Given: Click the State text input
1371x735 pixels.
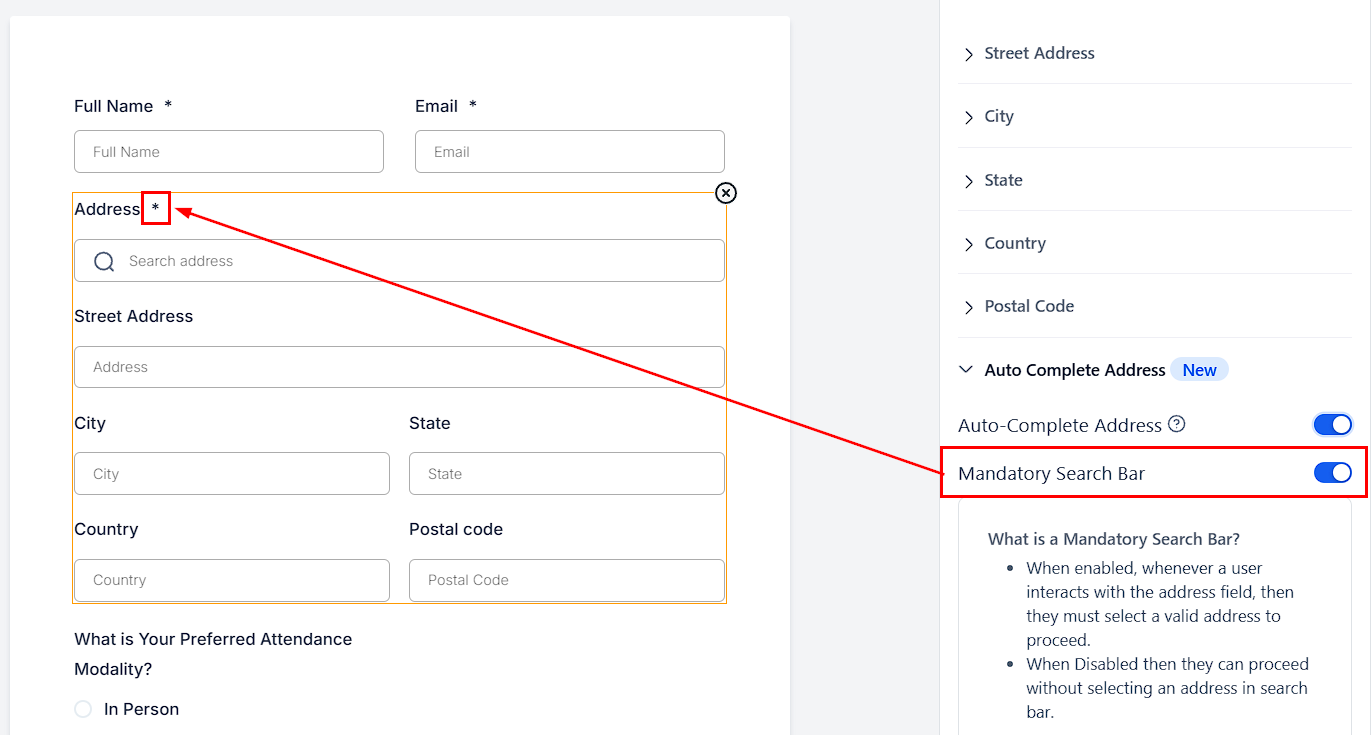Looking at the screenshot, I should pos(567,474).
